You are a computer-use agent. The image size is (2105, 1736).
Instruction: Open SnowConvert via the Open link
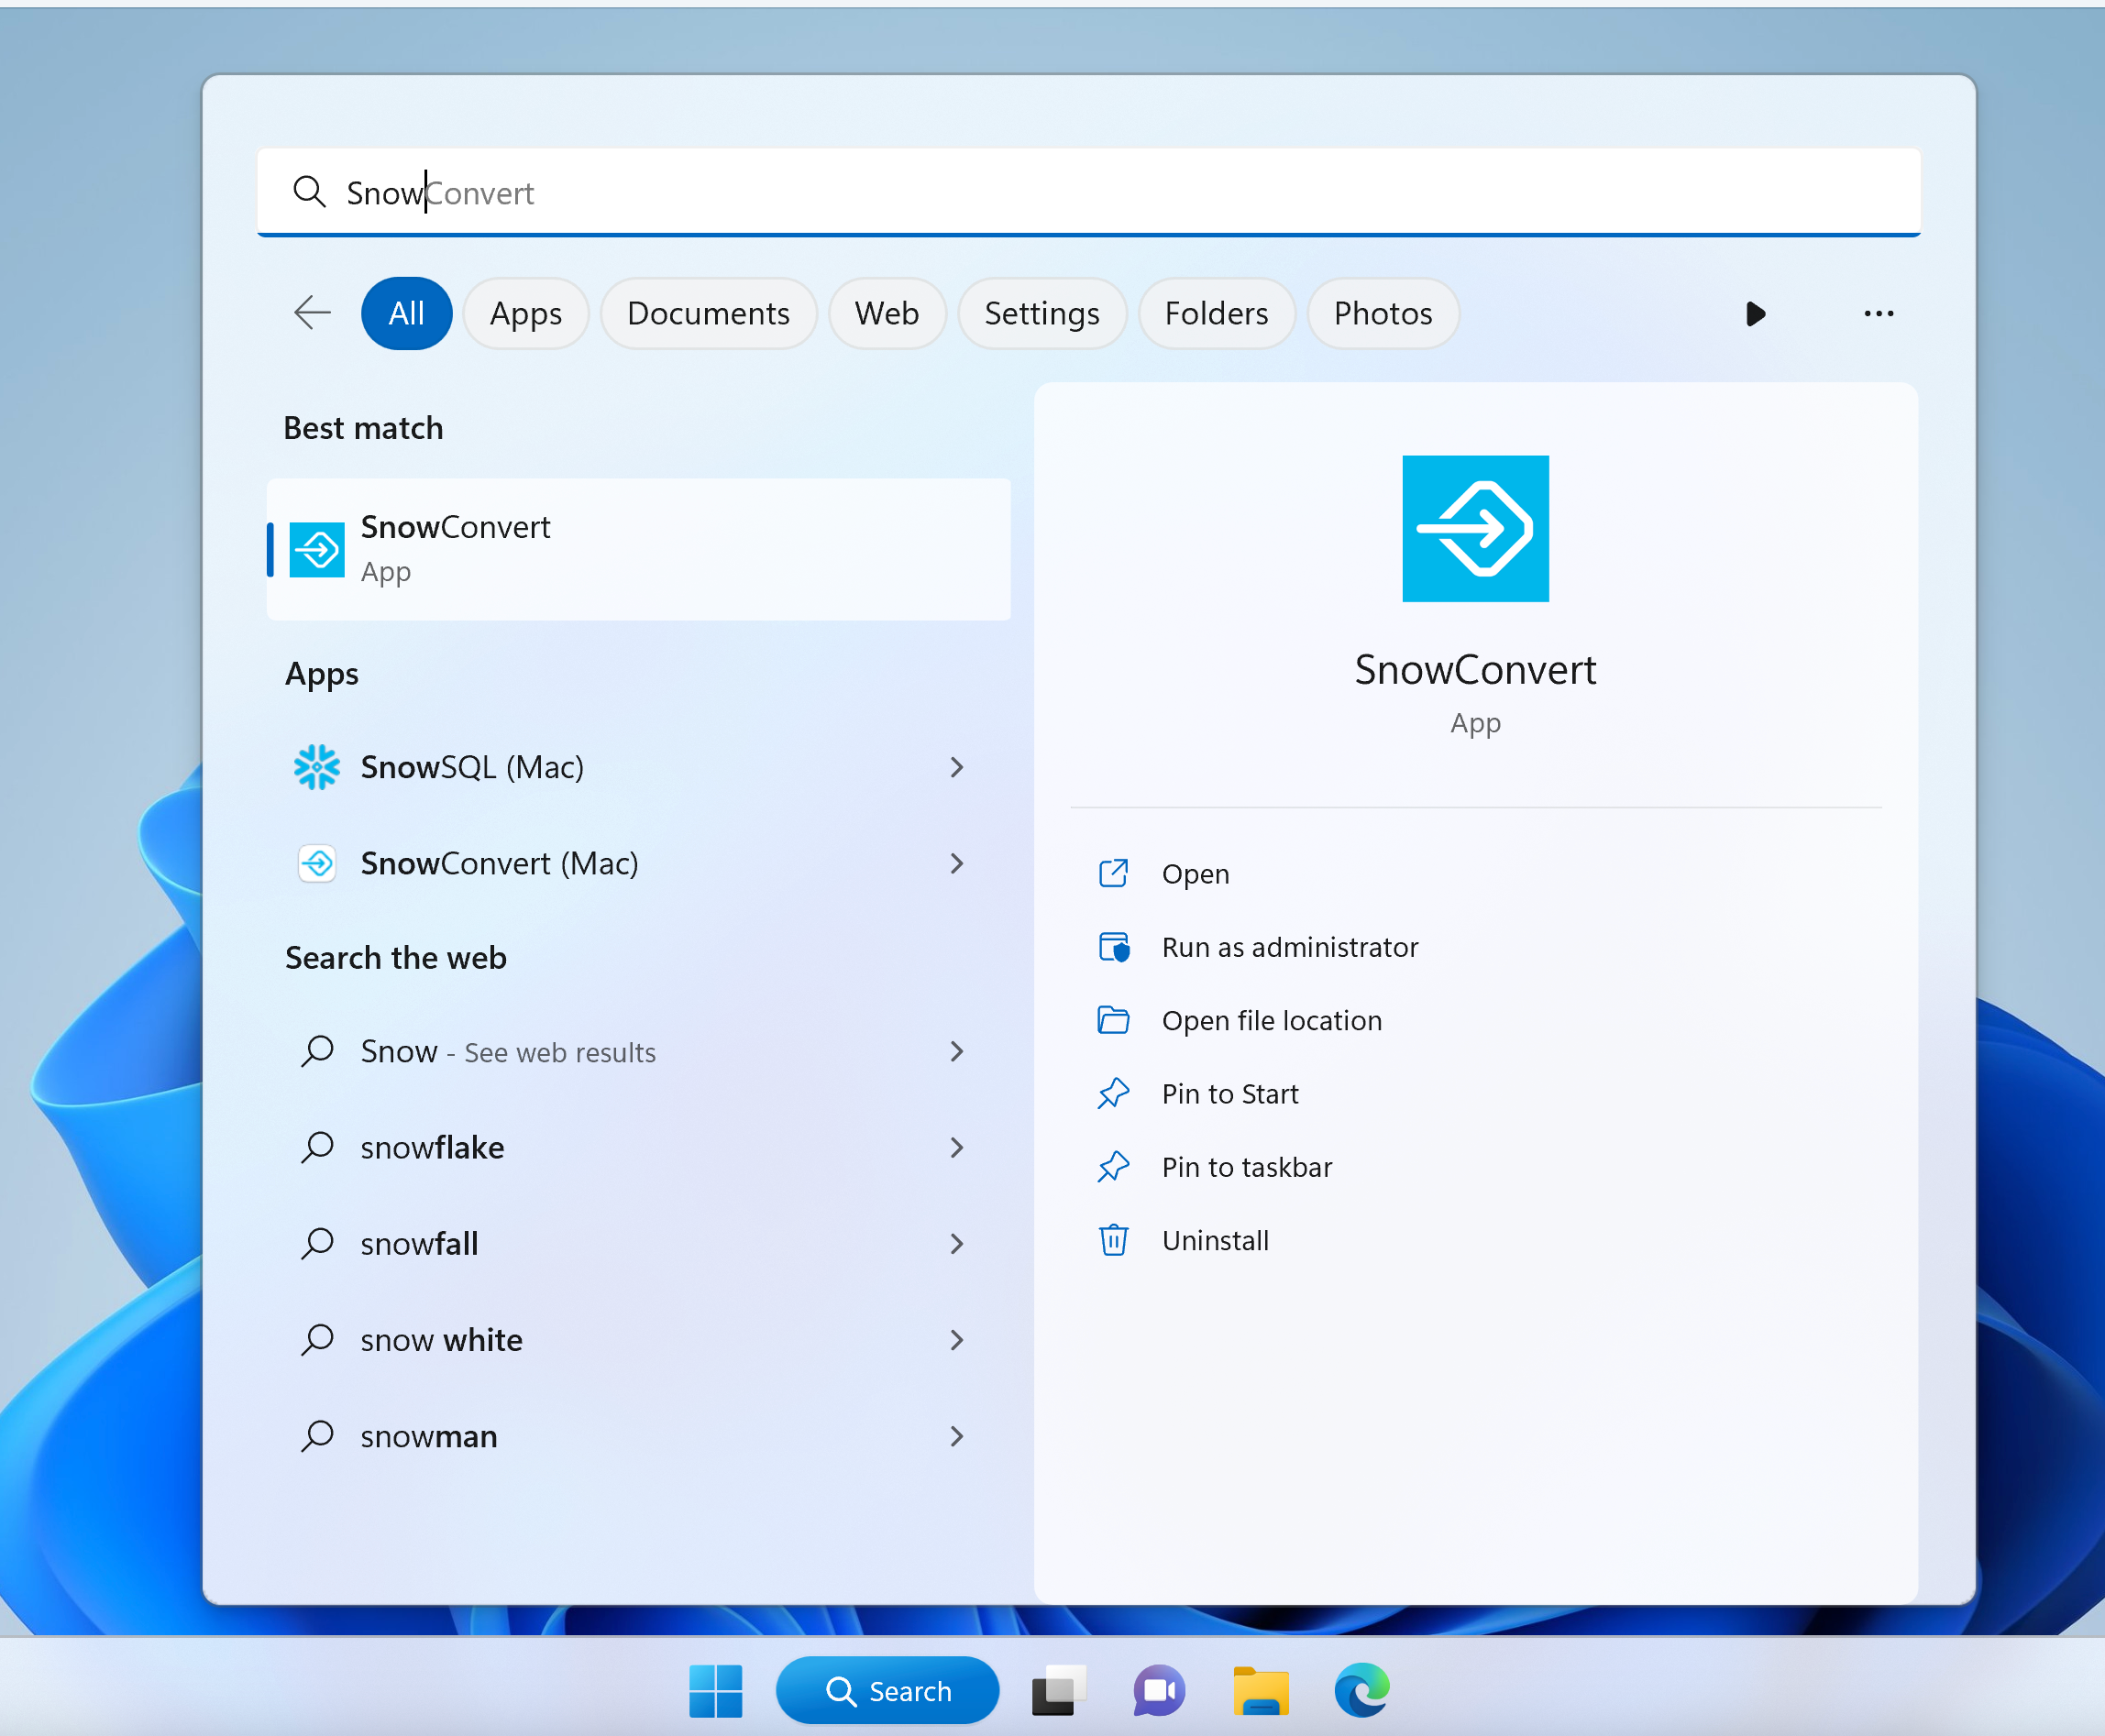pyautogui.click(x=1196, y=873)
